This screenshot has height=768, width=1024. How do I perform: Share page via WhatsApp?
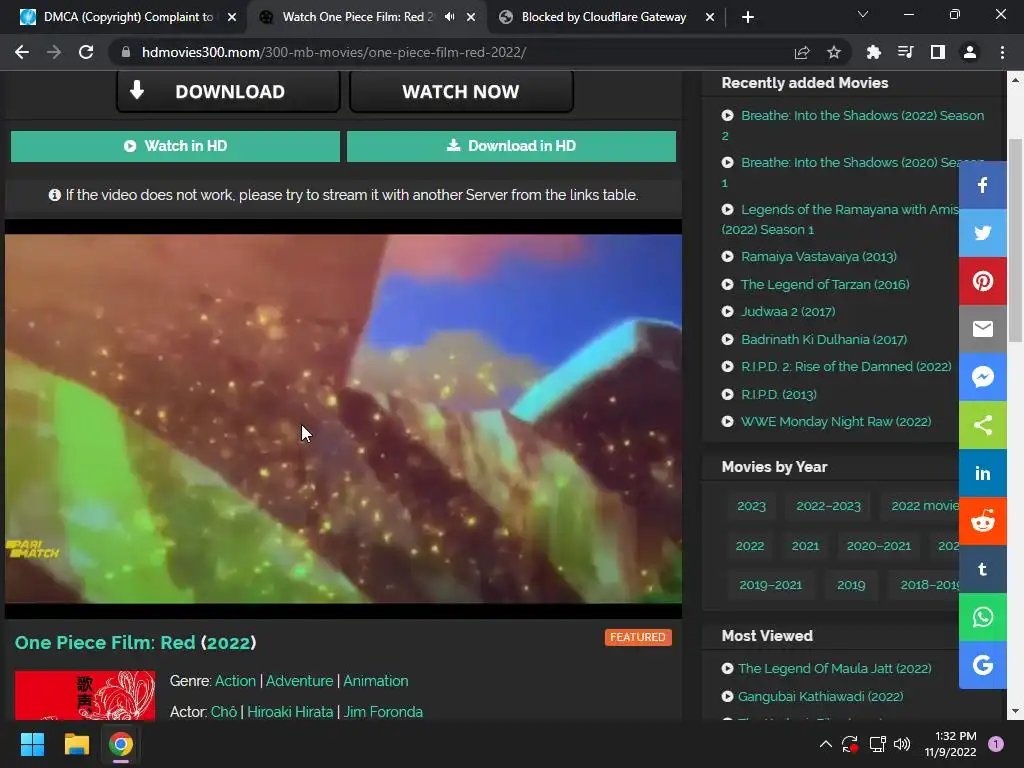982,617
